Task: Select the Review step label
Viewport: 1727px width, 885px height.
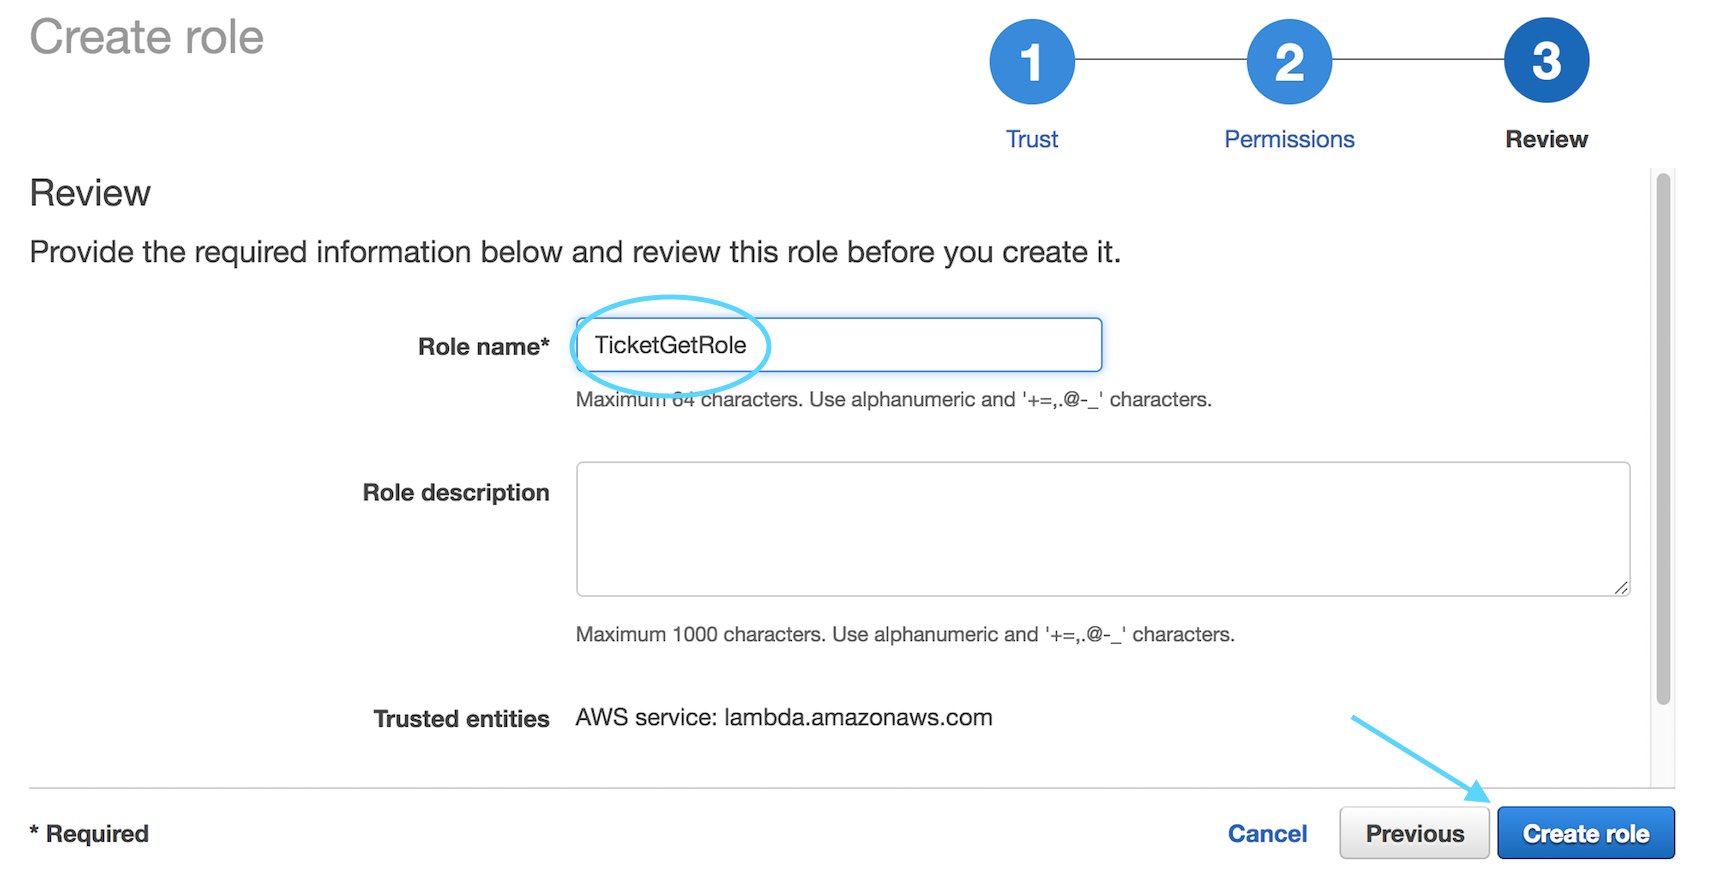Action: pyautogui.click(x=1546, y=139)
